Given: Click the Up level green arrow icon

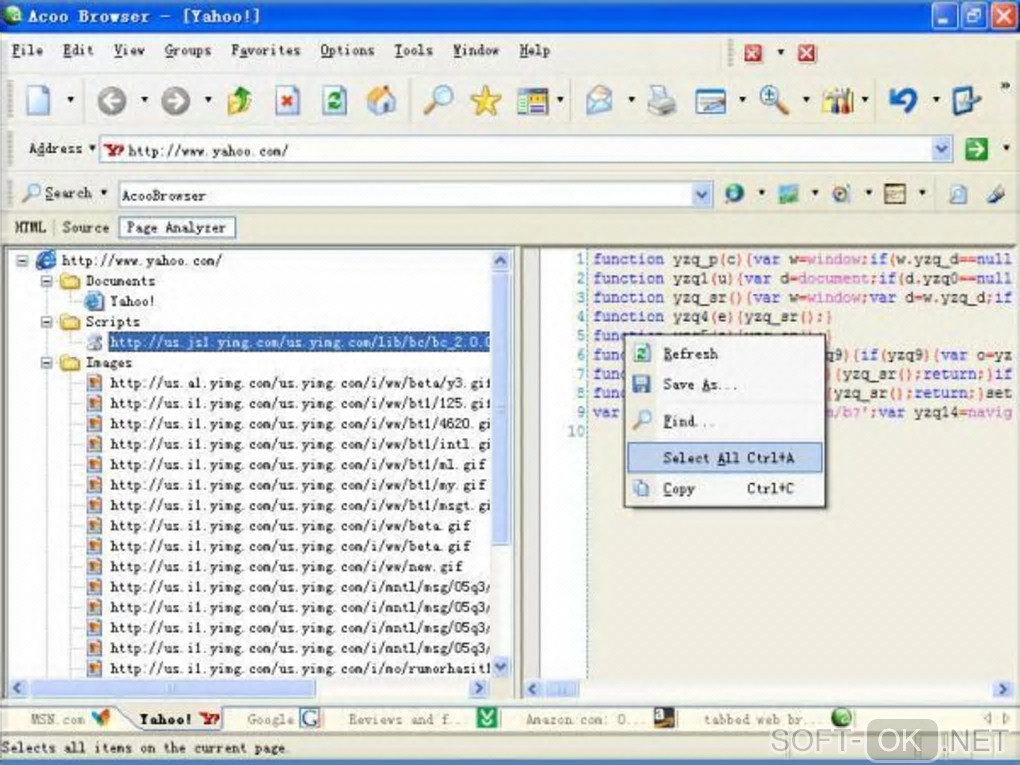Looking at the screenshot, I should (239, 101).
